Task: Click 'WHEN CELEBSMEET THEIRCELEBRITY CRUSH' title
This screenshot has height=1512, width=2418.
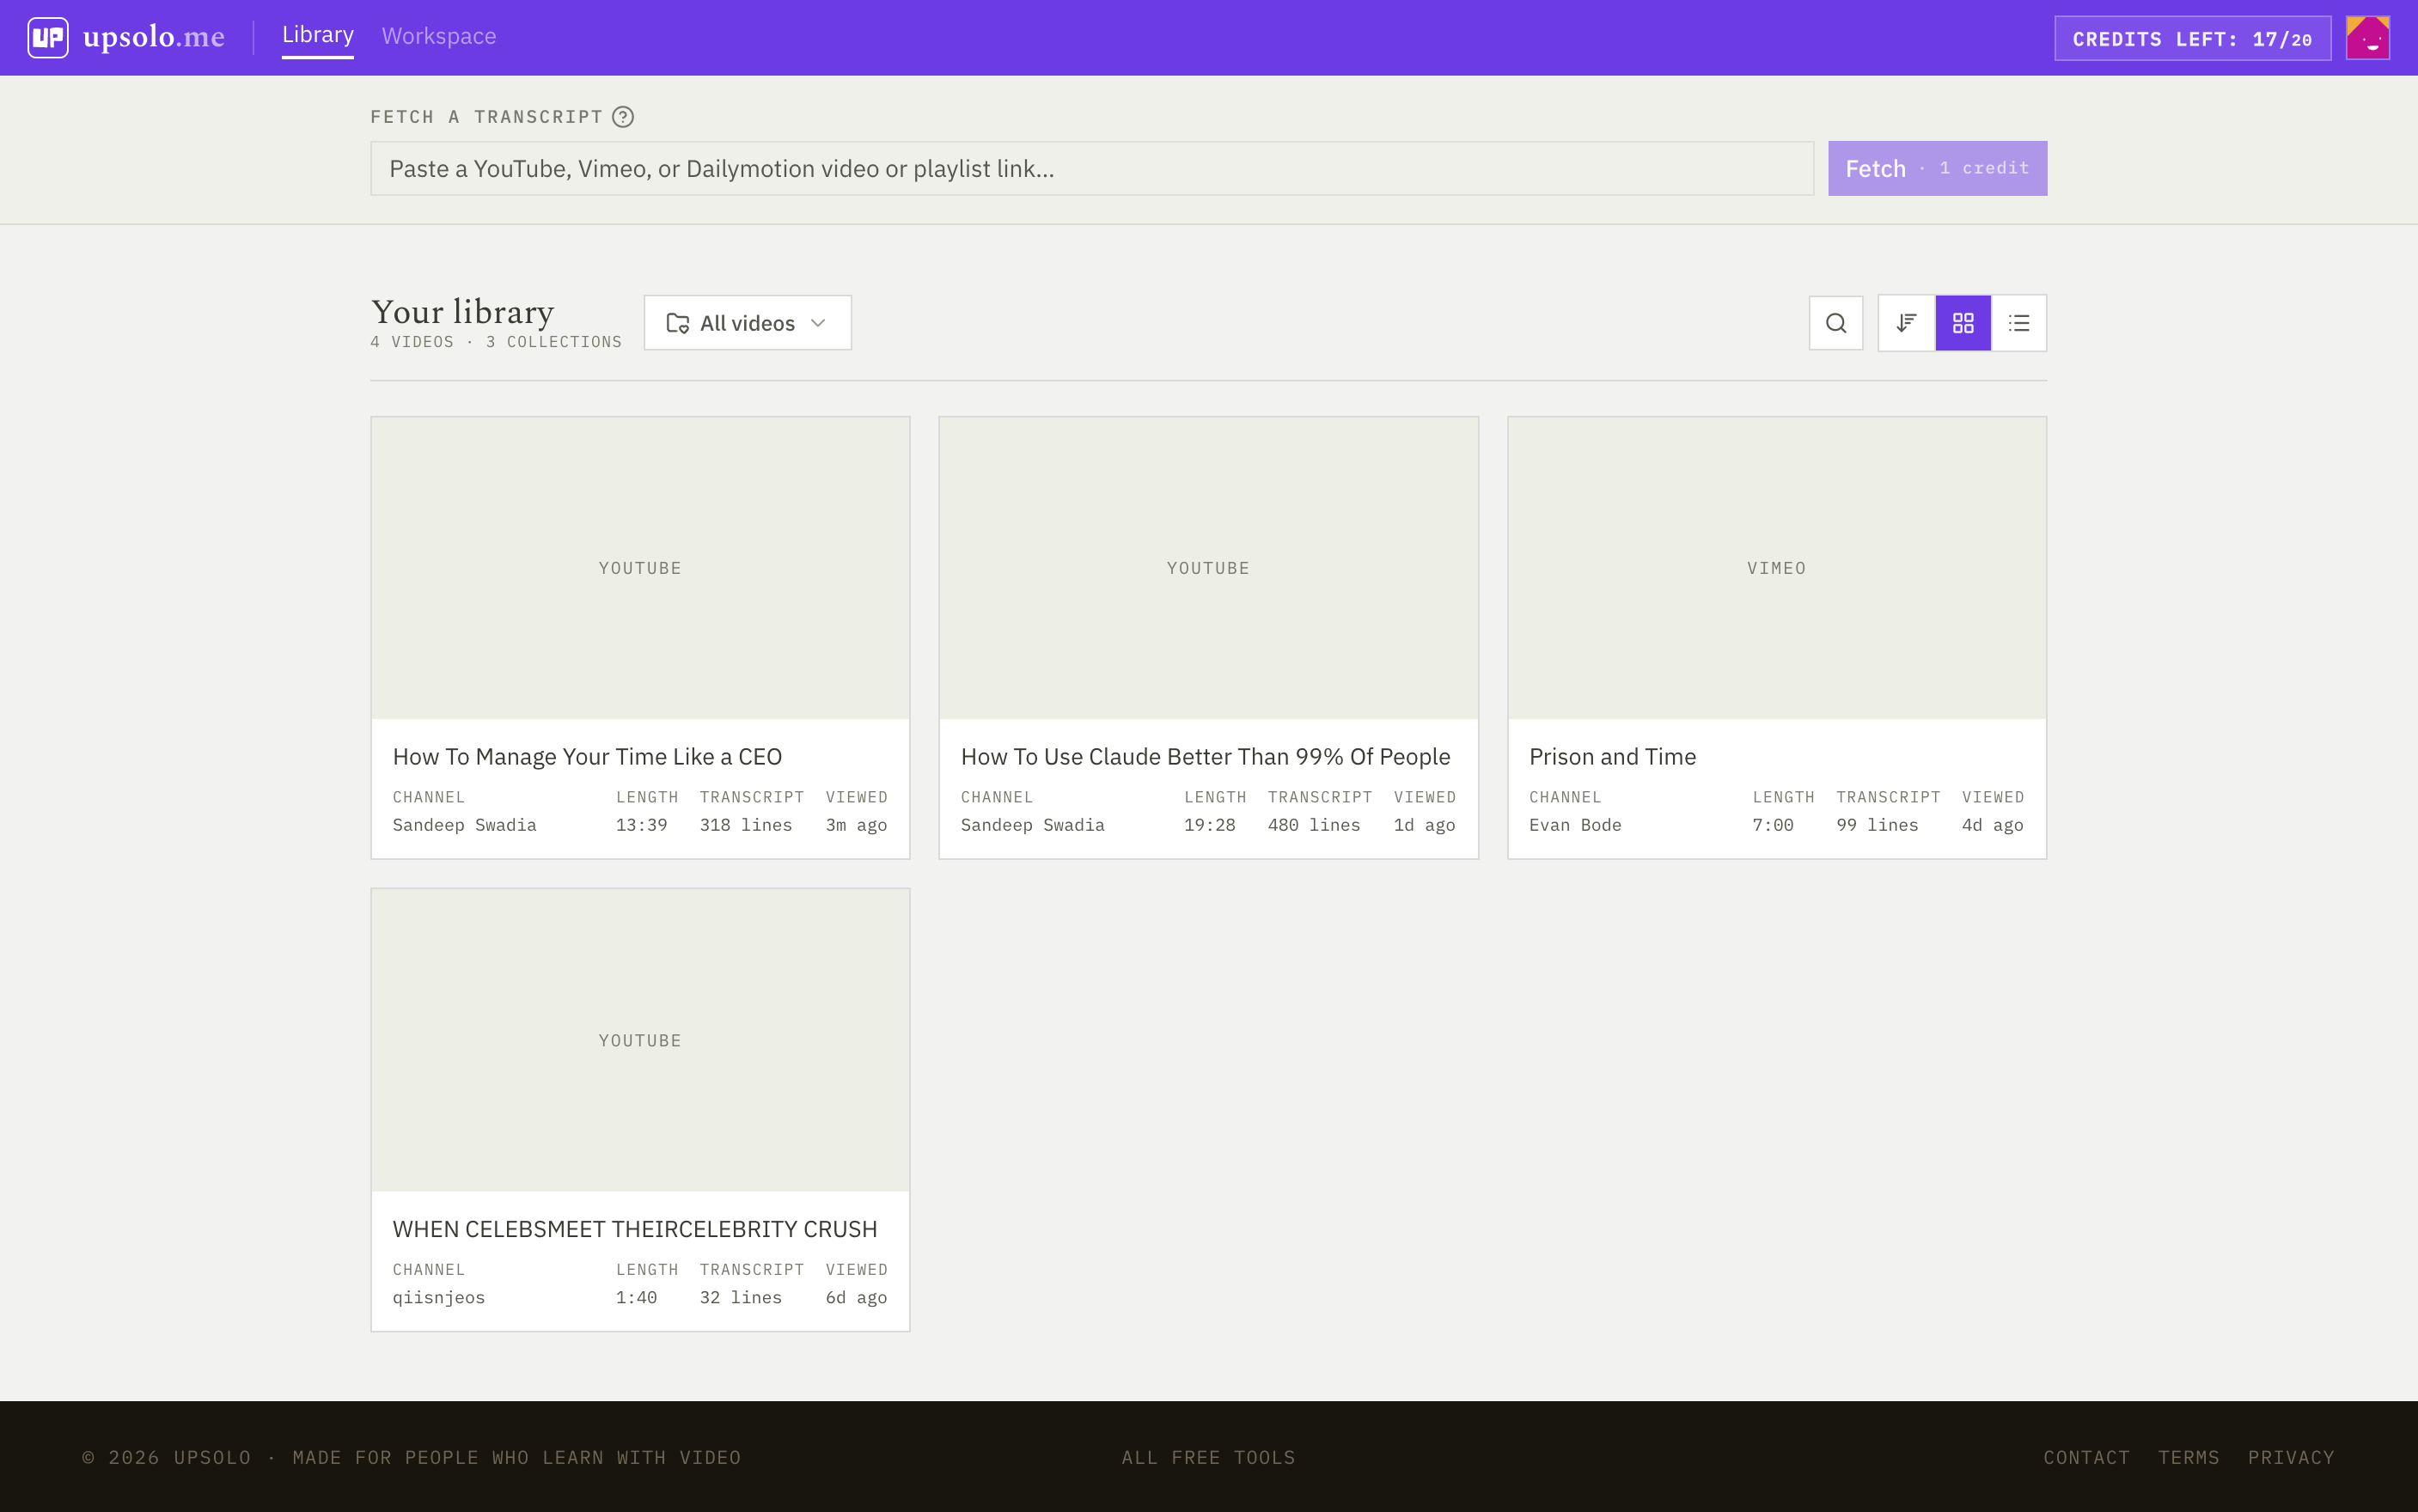Action: (x=635, y=1229)
